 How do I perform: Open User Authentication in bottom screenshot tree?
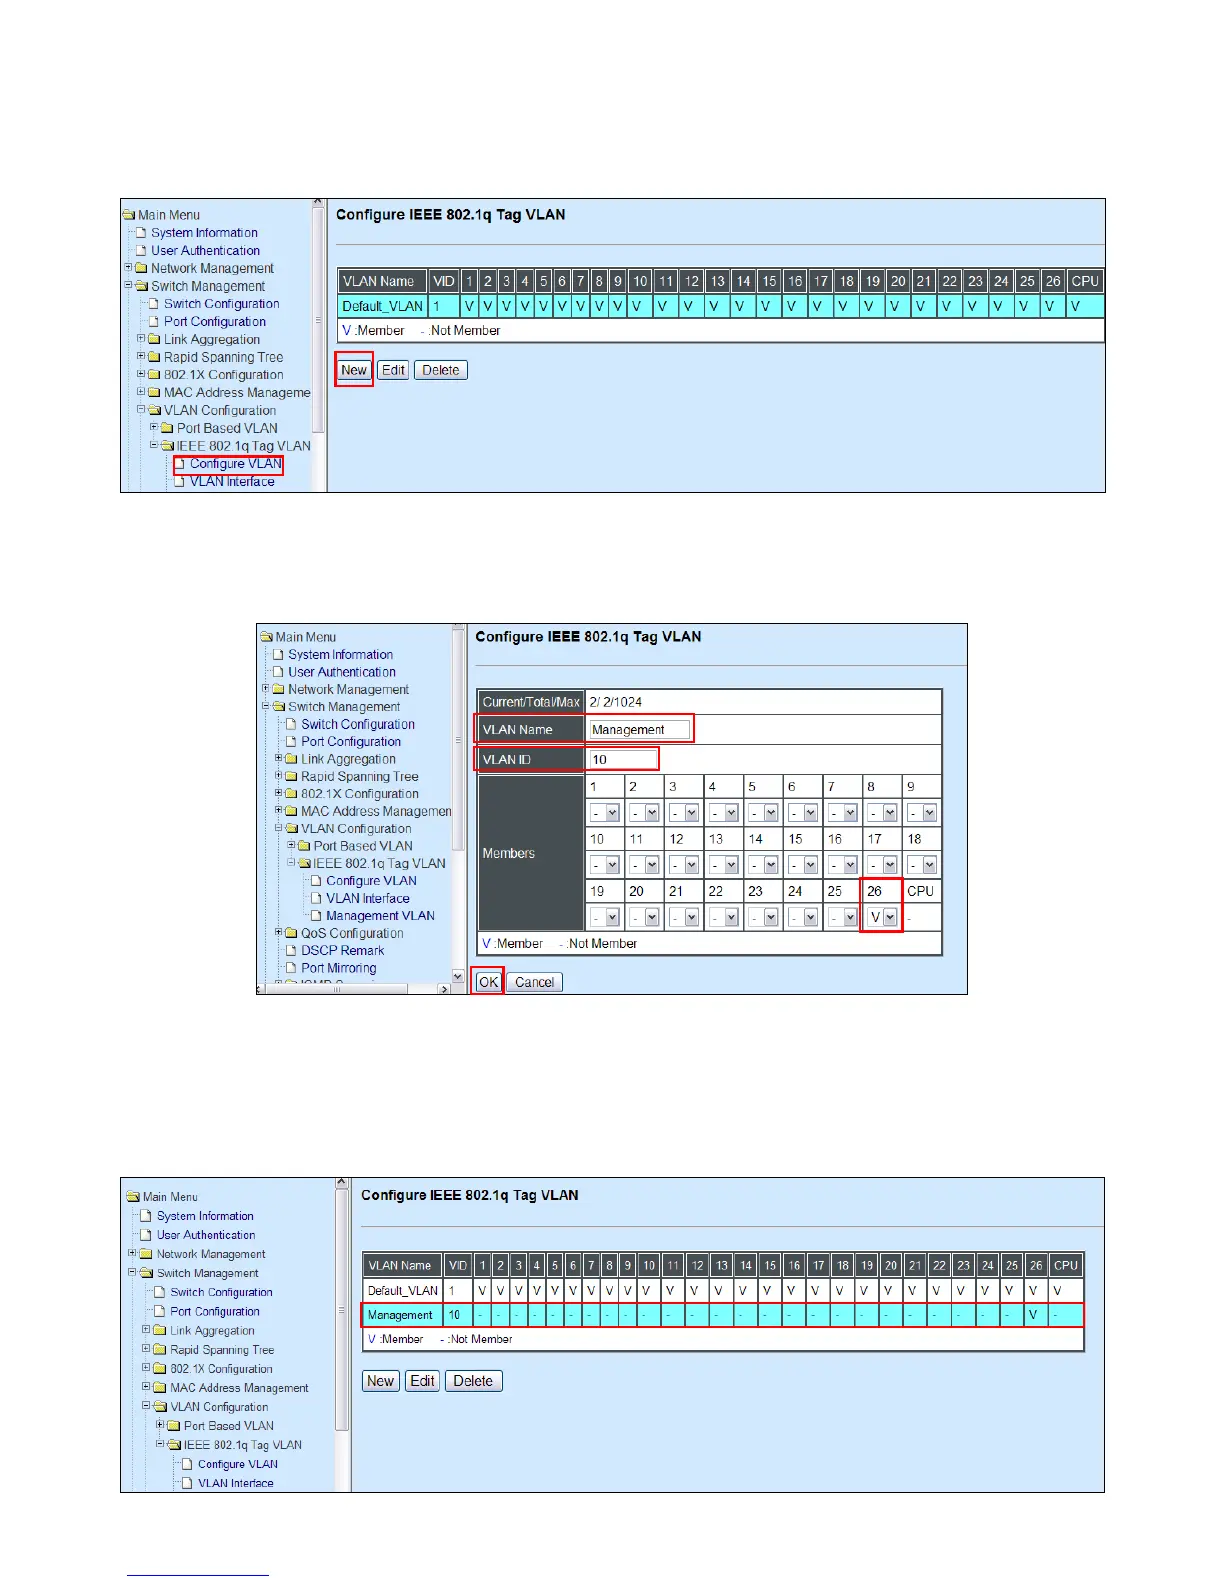point(206,1235)
